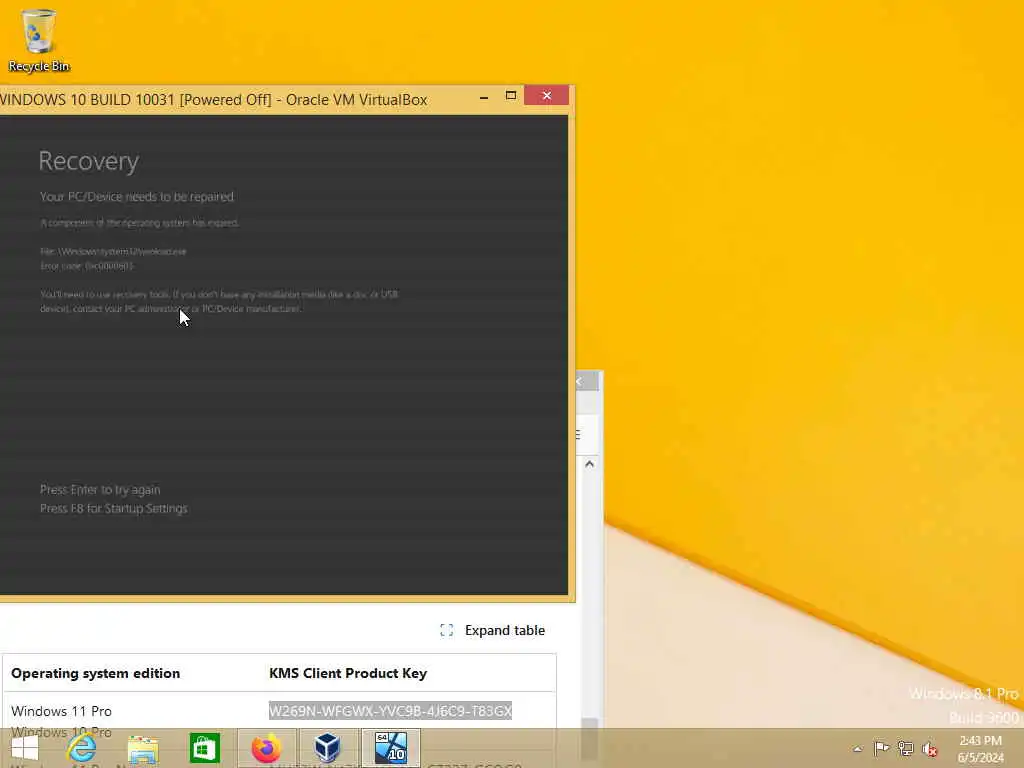Switch to Firefox in the taskbar
The image size is (1024, 768).
[266, 748]
